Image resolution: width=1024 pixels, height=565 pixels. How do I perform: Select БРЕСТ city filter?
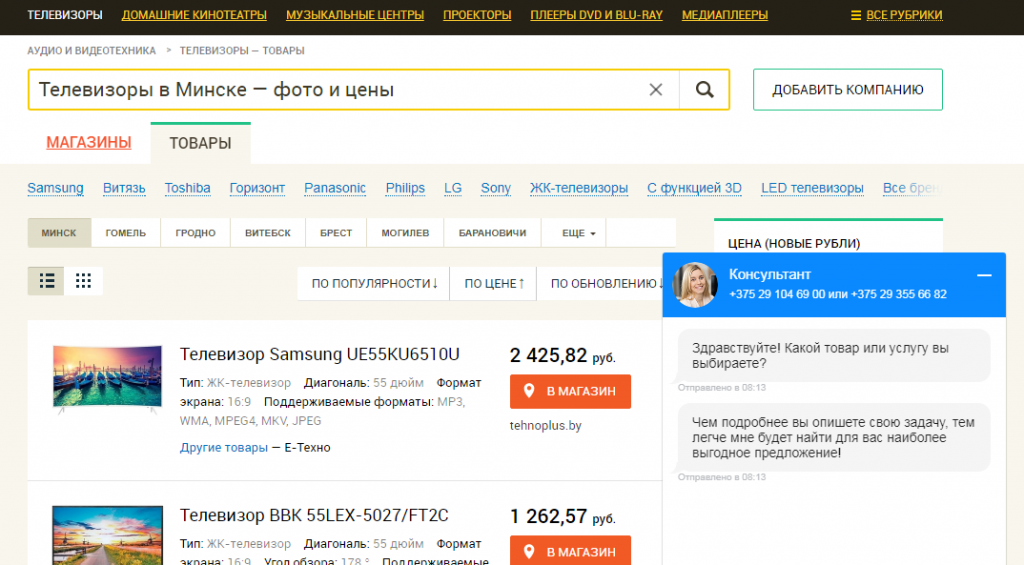pos(336,233)
